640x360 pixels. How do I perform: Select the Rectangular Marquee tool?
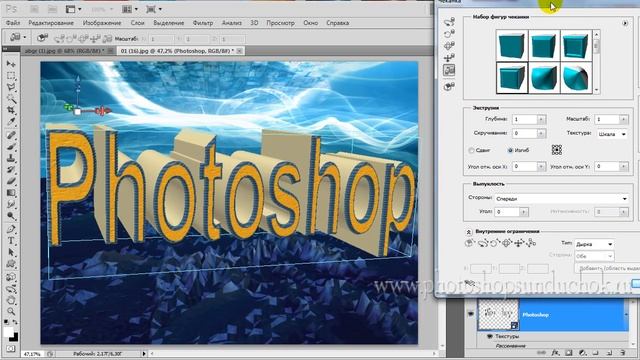11,76
